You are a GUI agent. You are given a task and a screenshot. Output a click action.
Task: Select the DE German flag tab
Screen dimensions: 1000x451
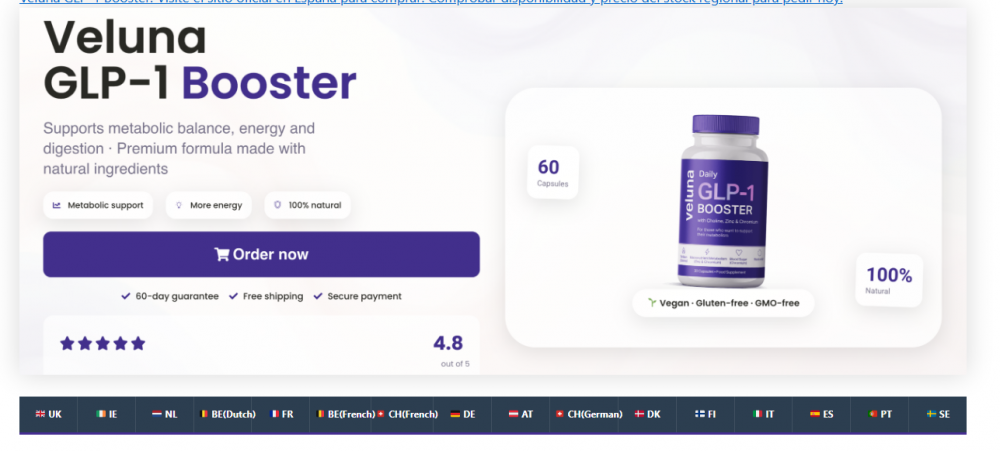[x=462, y=415]
